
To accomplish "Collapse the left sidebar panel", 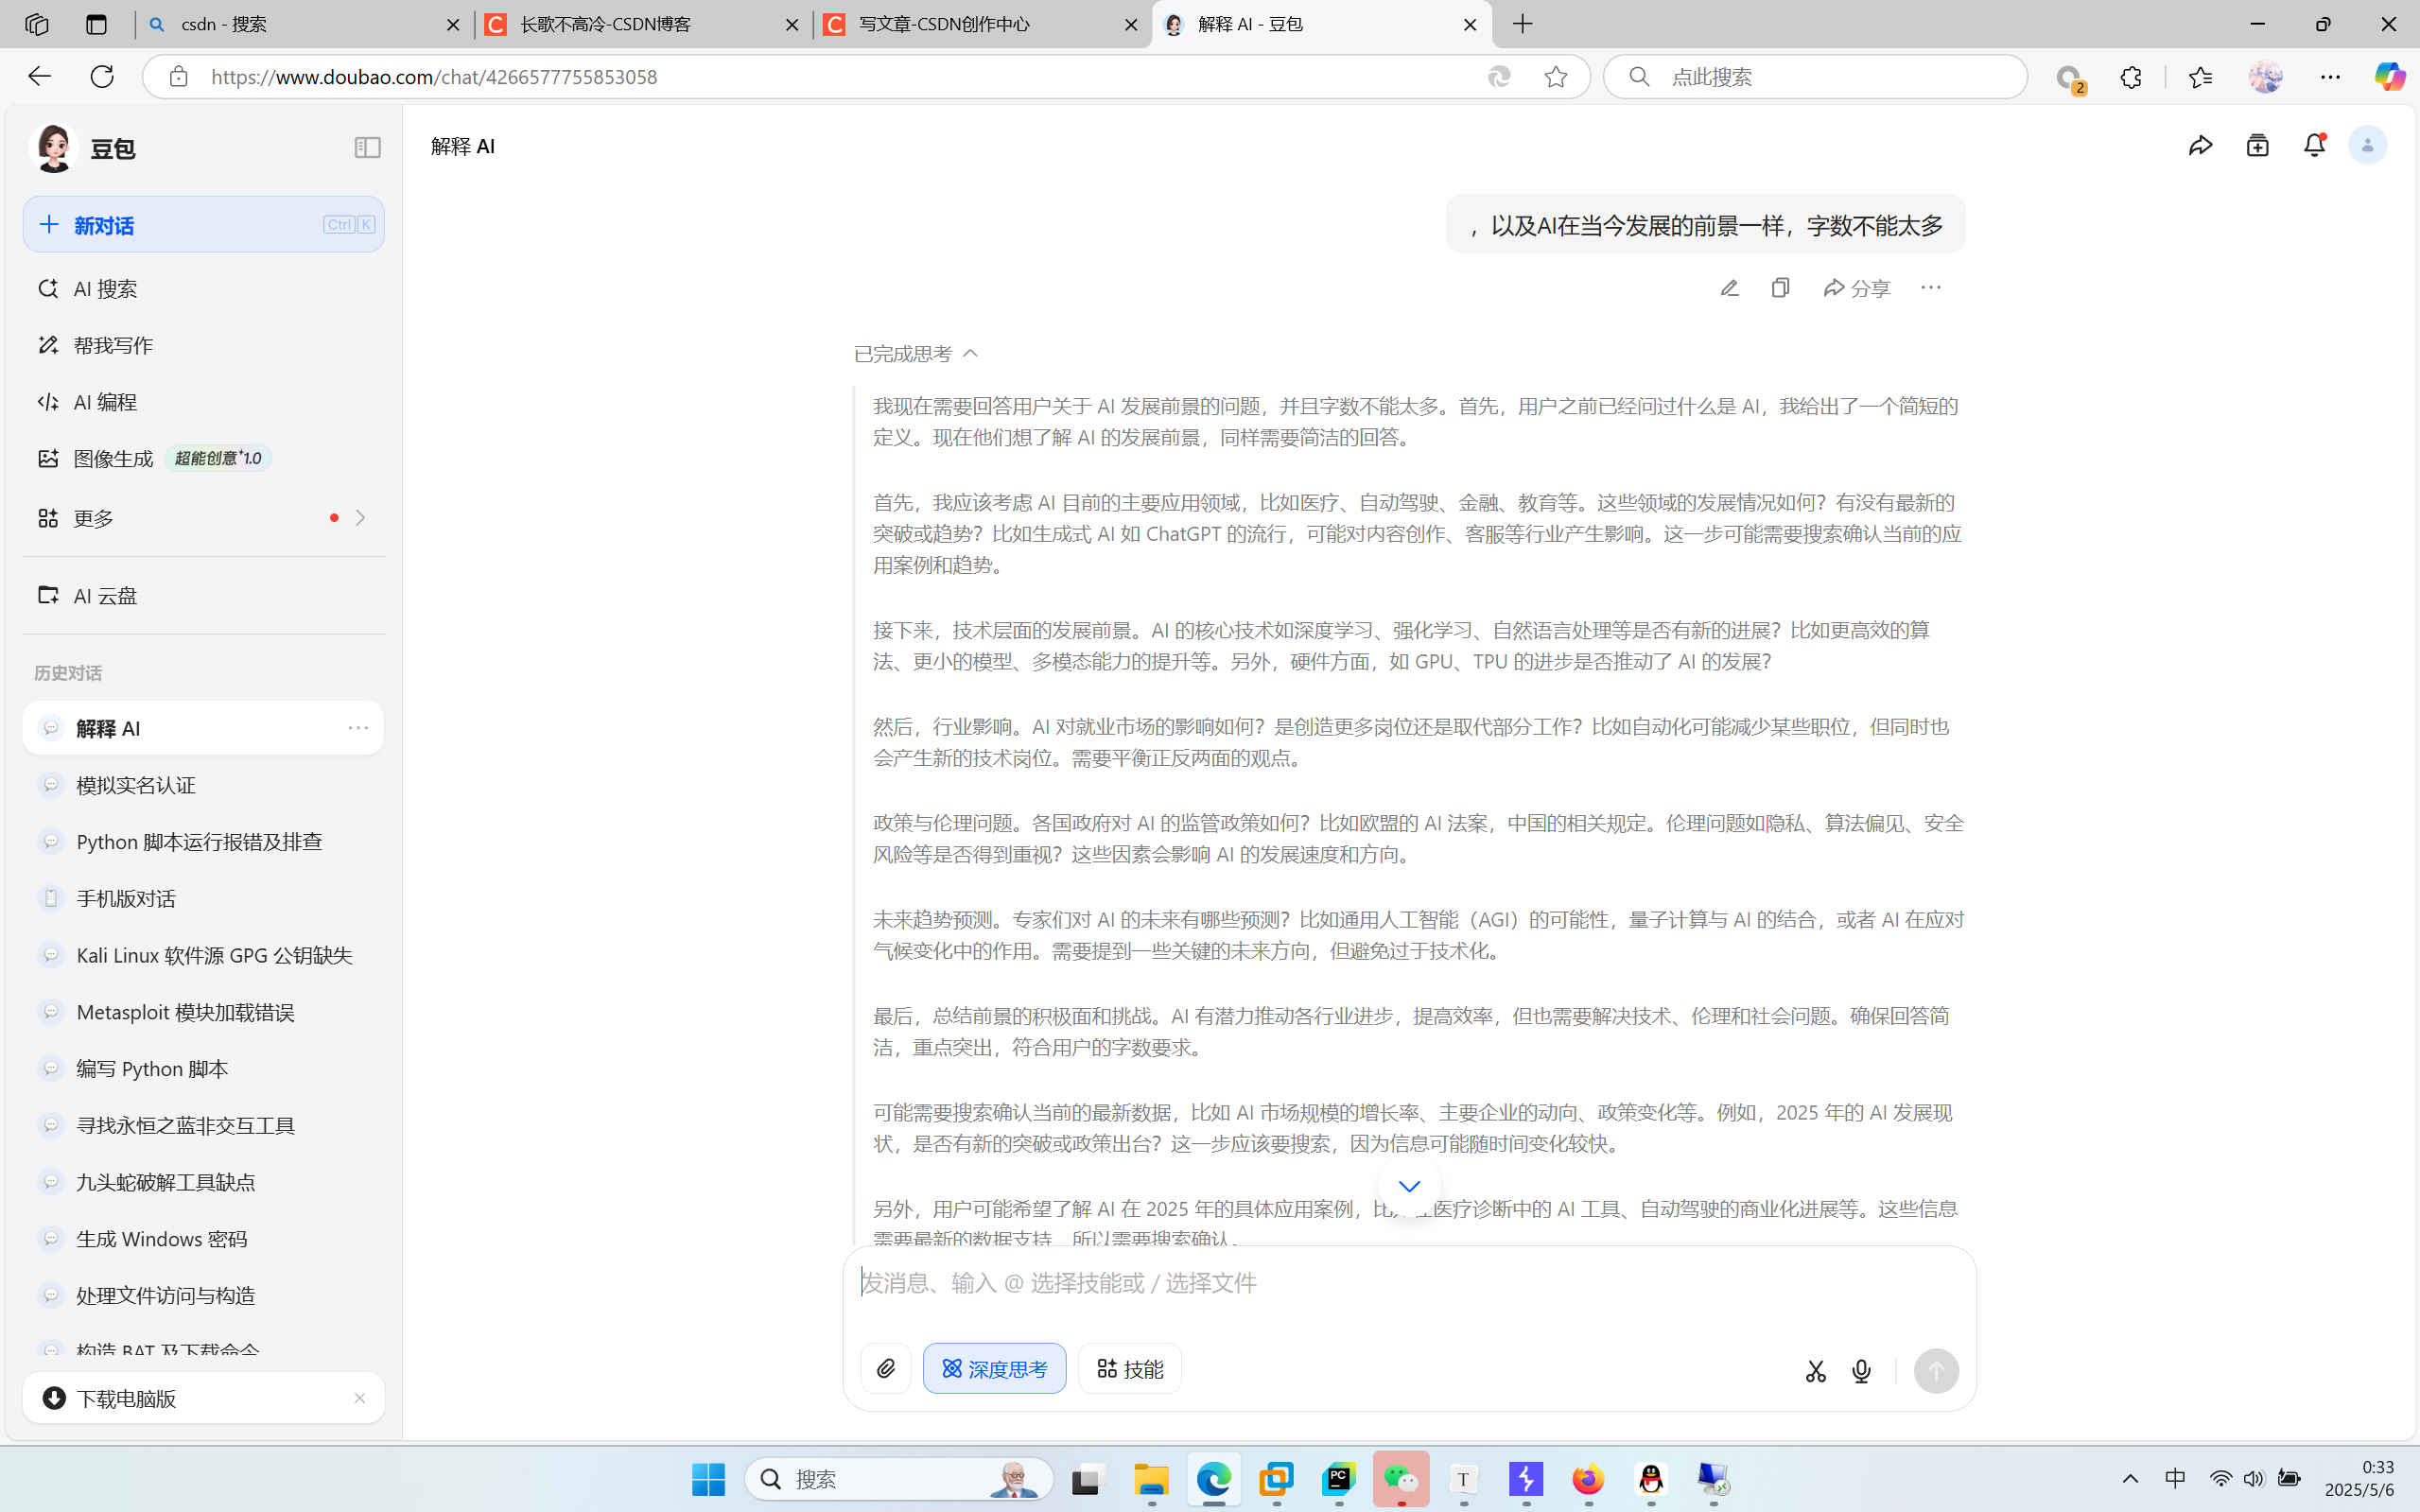I will [367, 148].
